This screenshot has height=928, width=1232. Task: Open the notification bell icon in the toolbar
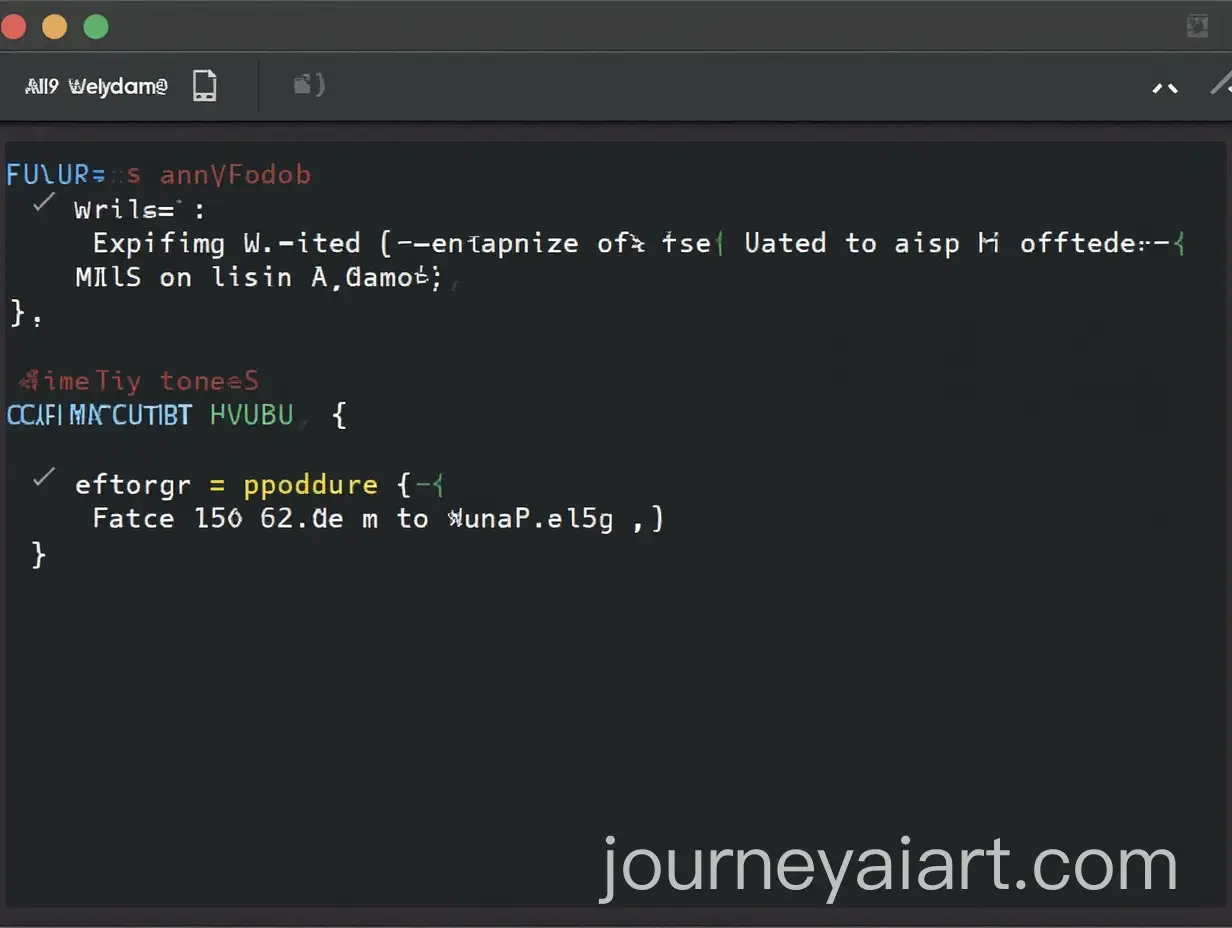pos(306,85)
